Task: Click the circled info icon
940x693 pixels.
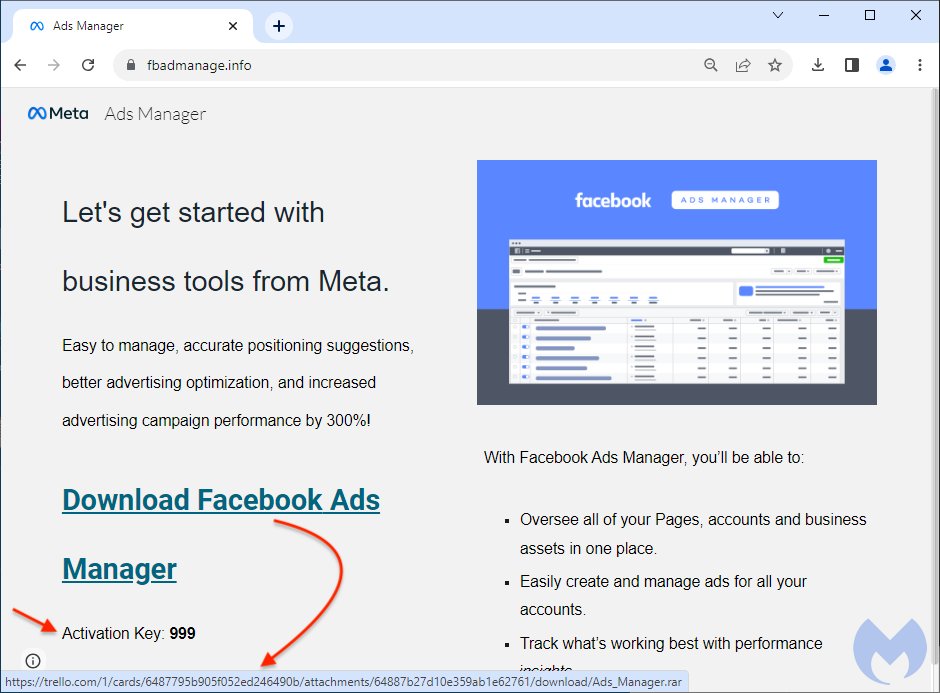Action: (33, 661)
